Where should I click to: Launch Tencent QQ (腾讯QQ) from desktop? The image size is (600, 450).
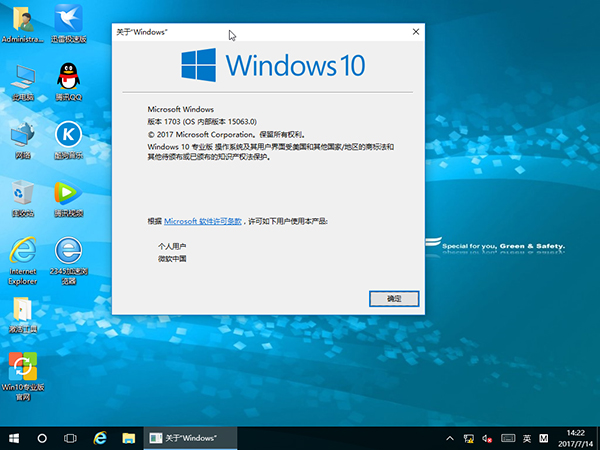[68, 78]
